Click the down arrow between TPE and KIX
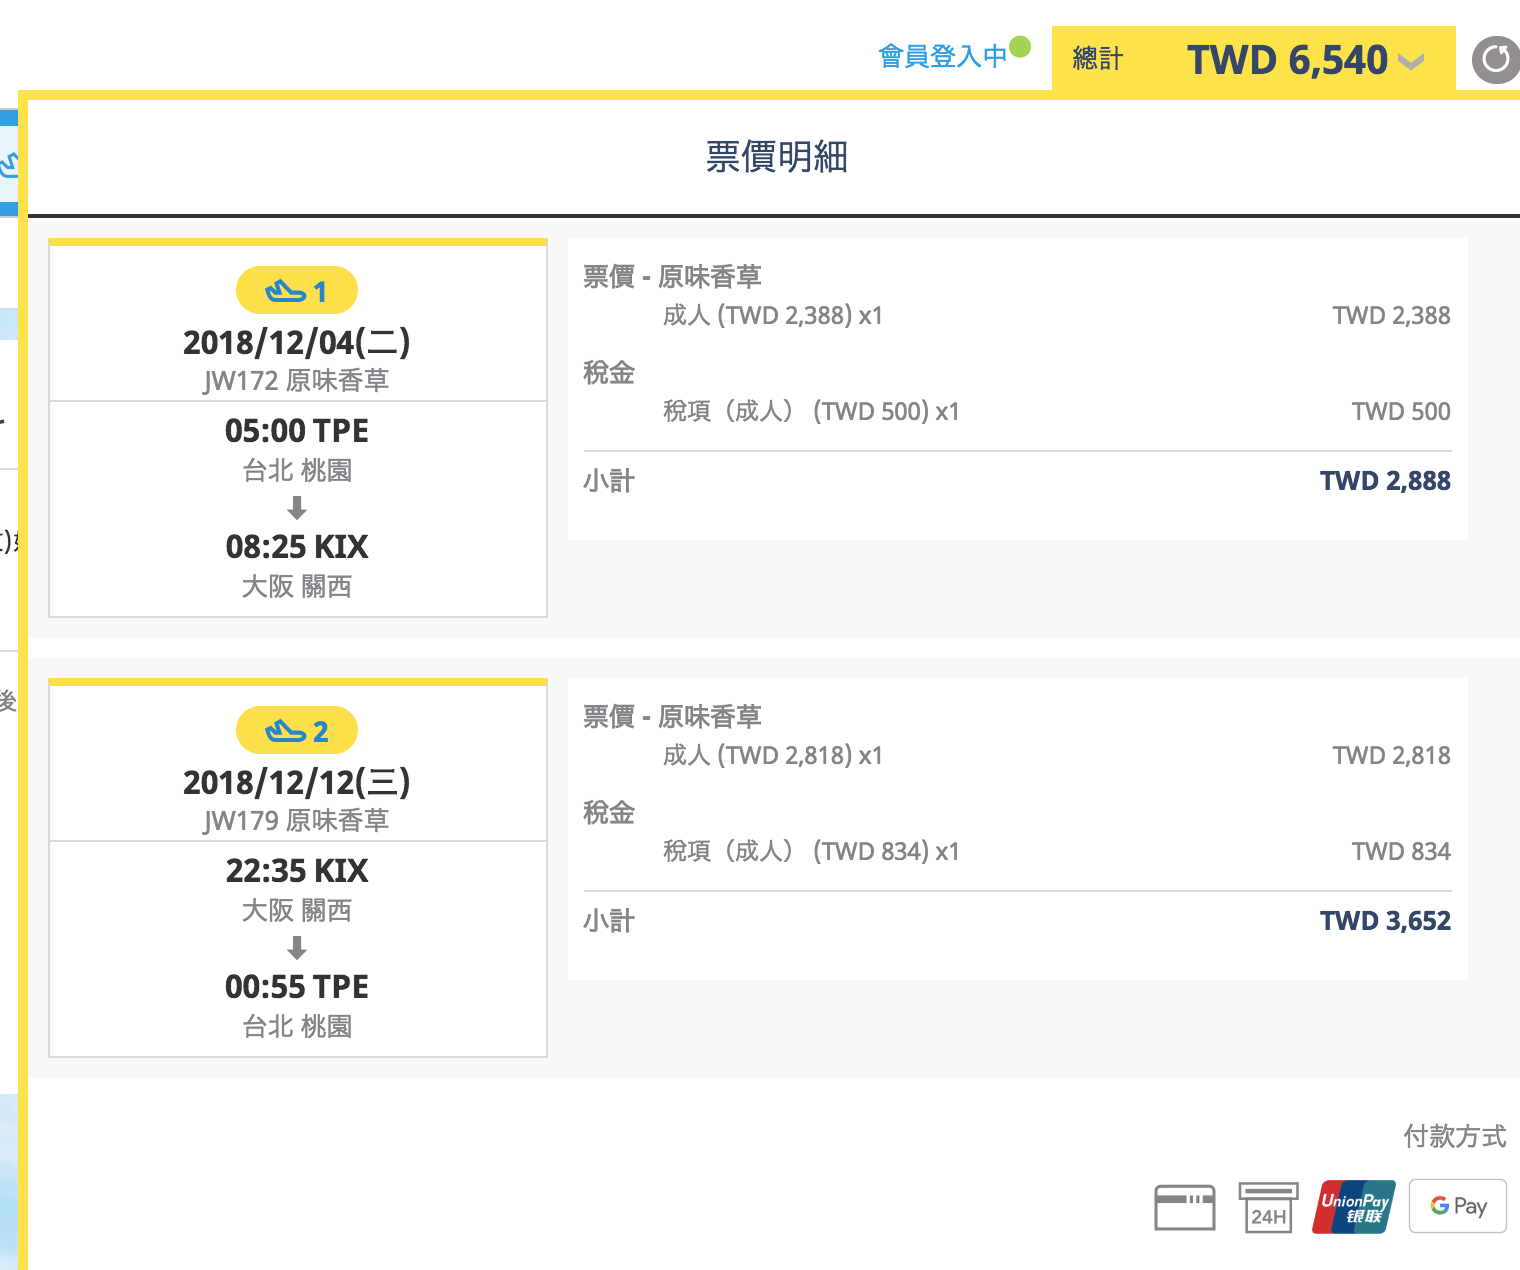1520x1270 pixels. 297,508
